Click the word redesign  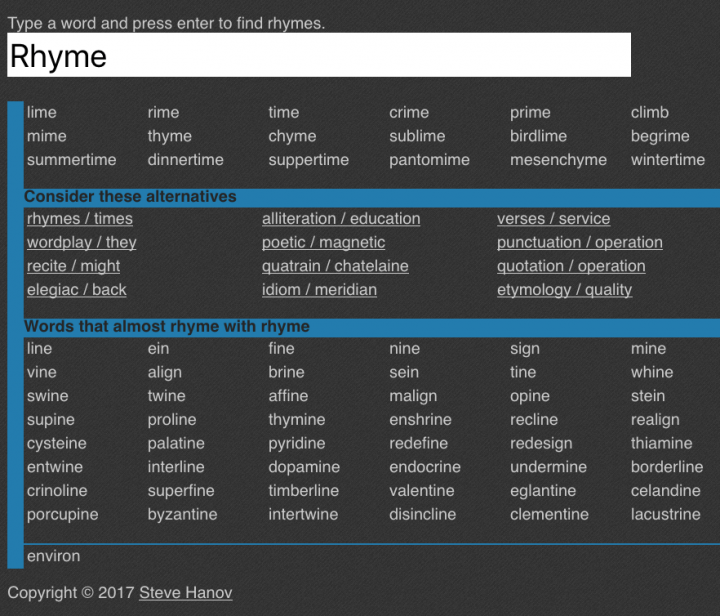(x=541, y=443)
